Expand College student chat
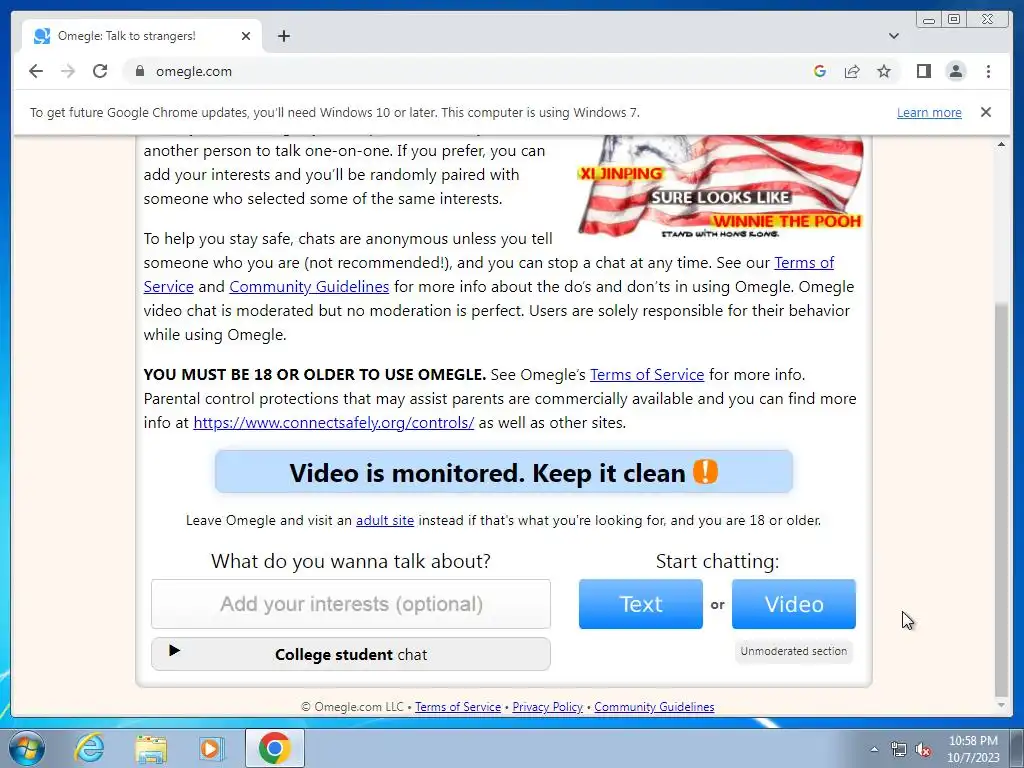This screenshot has width=1024, height=768. pyautogui.click(x=351, y=654)
